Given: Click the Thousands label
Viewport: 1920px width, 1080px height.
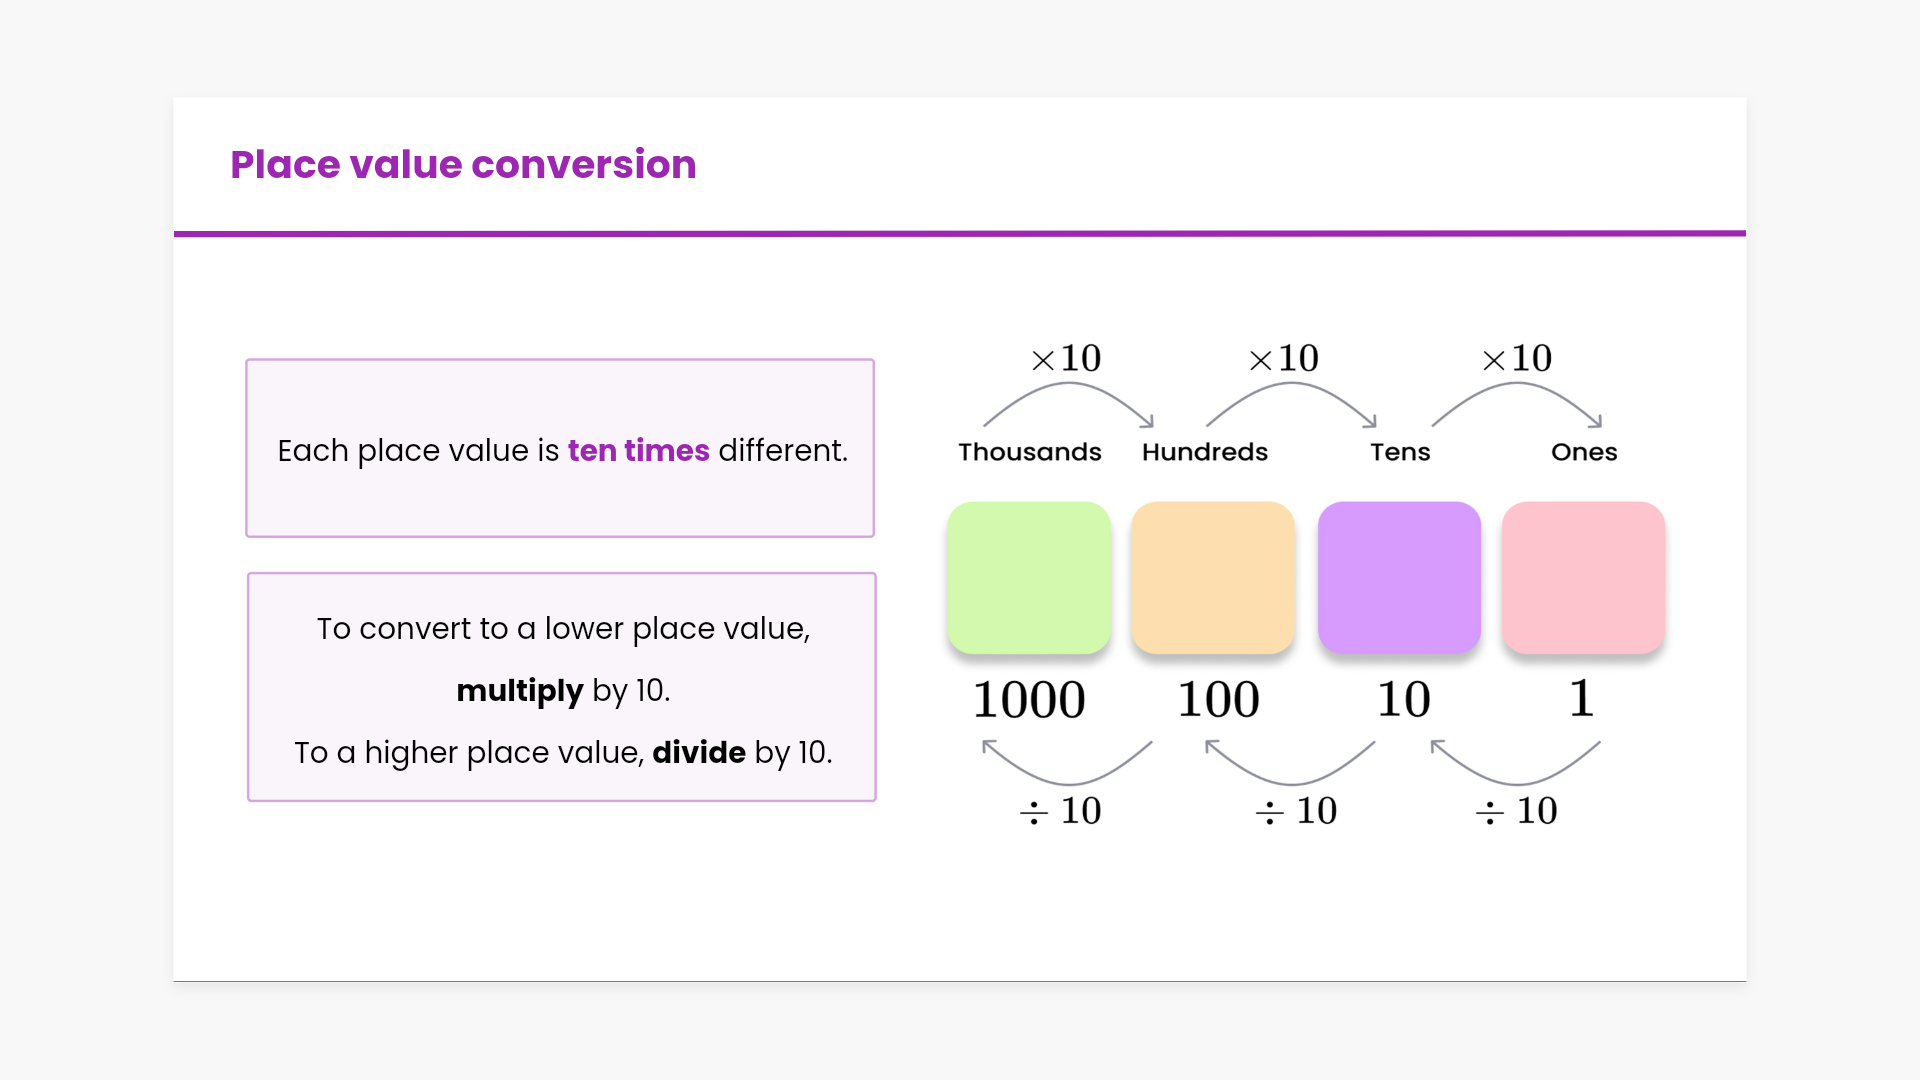Looking at the screenshot, I should 1029,452.
